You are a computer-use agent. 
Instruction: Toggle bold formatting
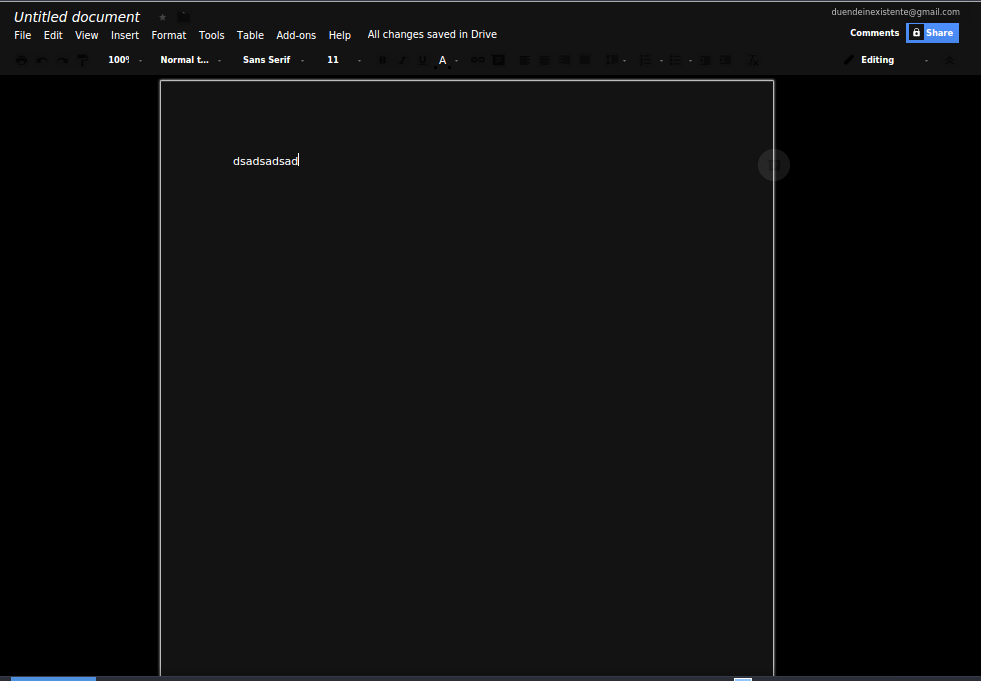pyautogui.click(x=382, y=59)
